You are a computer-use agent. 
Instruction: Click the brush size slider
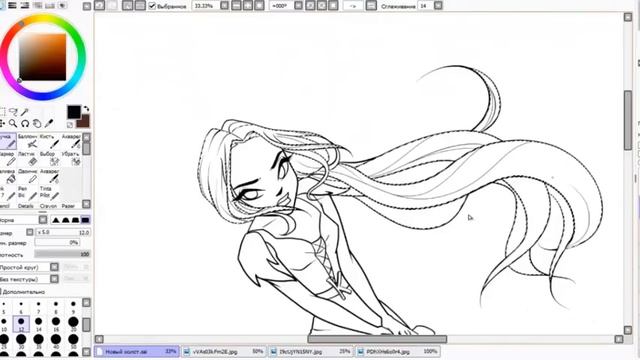coord(63,232)
